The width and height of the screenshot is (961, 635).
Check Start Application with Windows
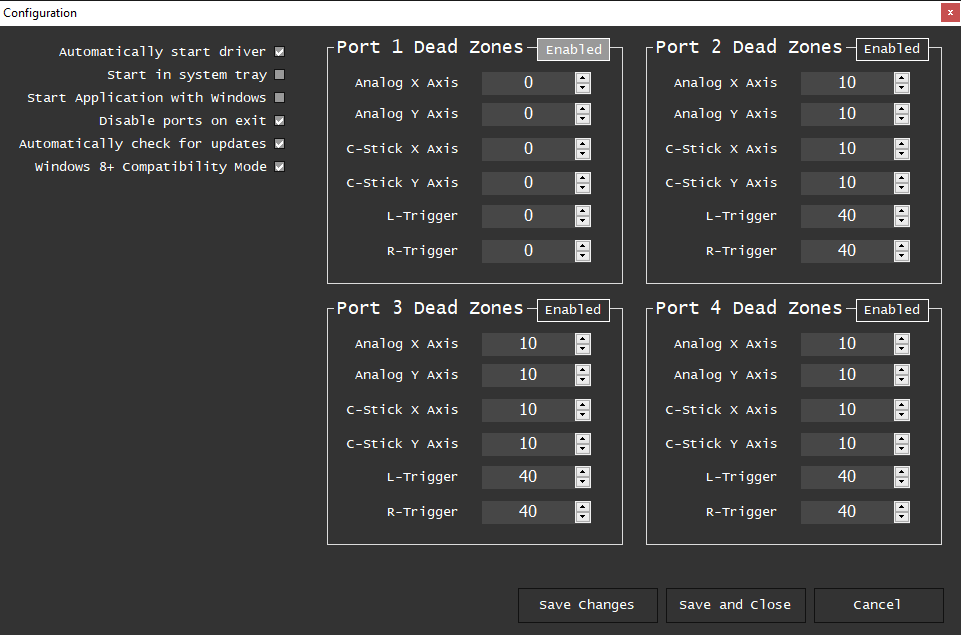click(278, 97)
